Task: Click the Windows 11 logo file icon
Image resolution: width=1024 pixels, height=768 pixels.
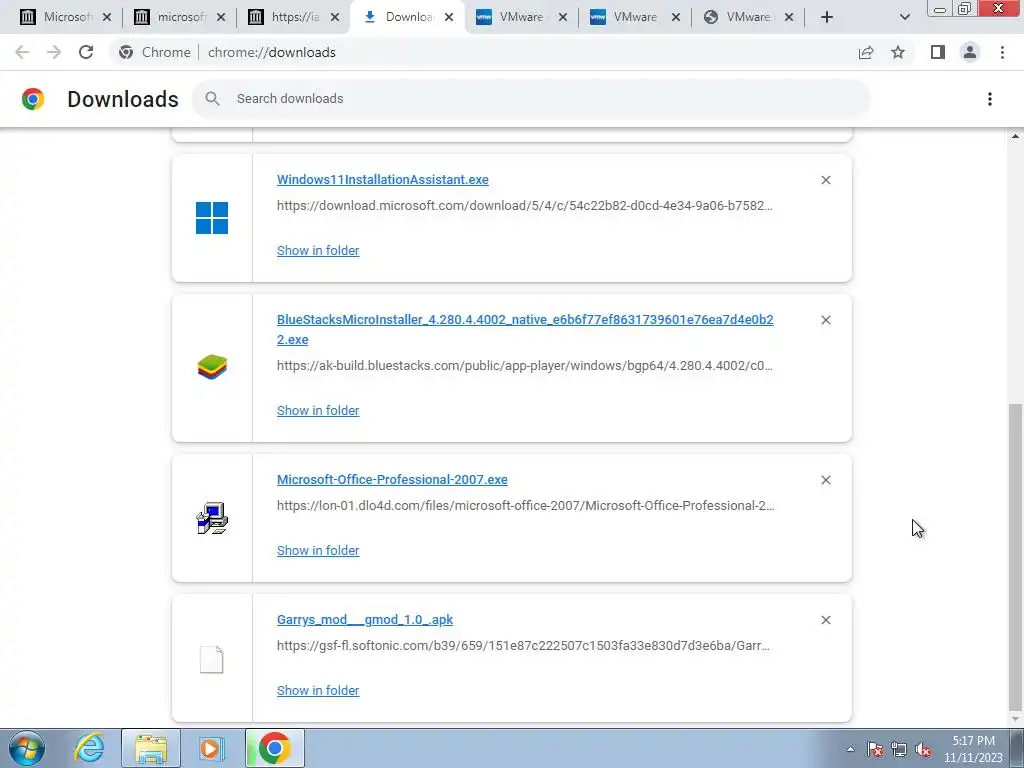Action: [212, 217]
